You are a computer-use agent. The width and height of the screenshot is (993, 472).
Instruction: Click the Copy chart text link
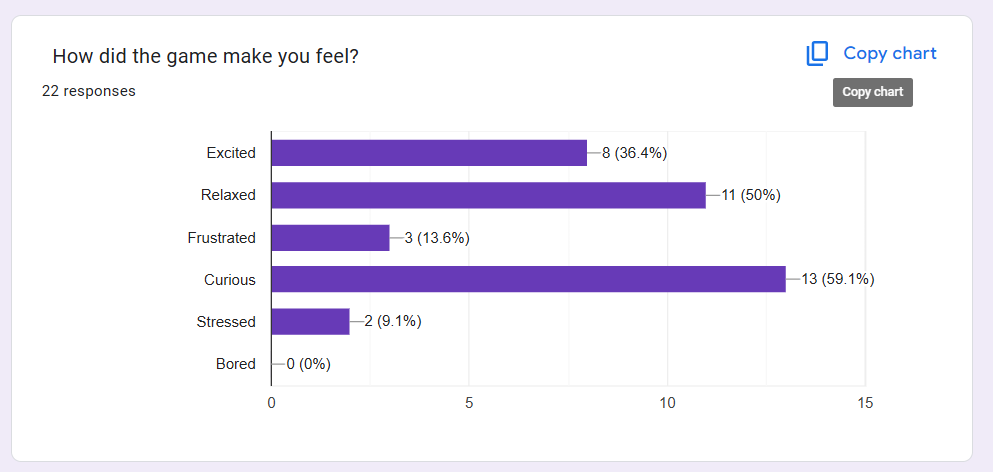click(889, 54)
